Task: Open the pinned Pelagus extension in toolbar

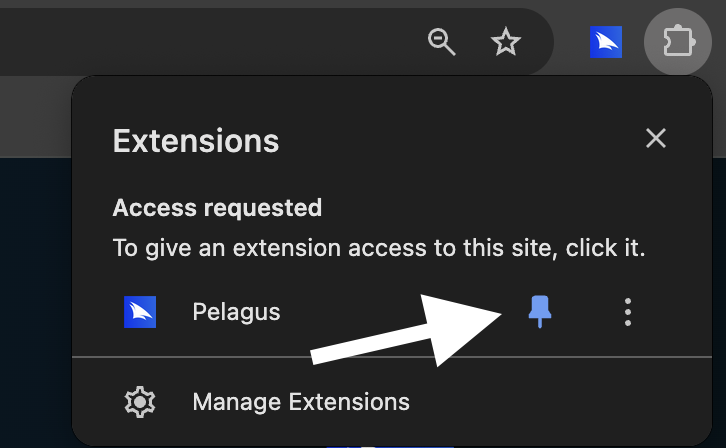Action: (606, 42)
